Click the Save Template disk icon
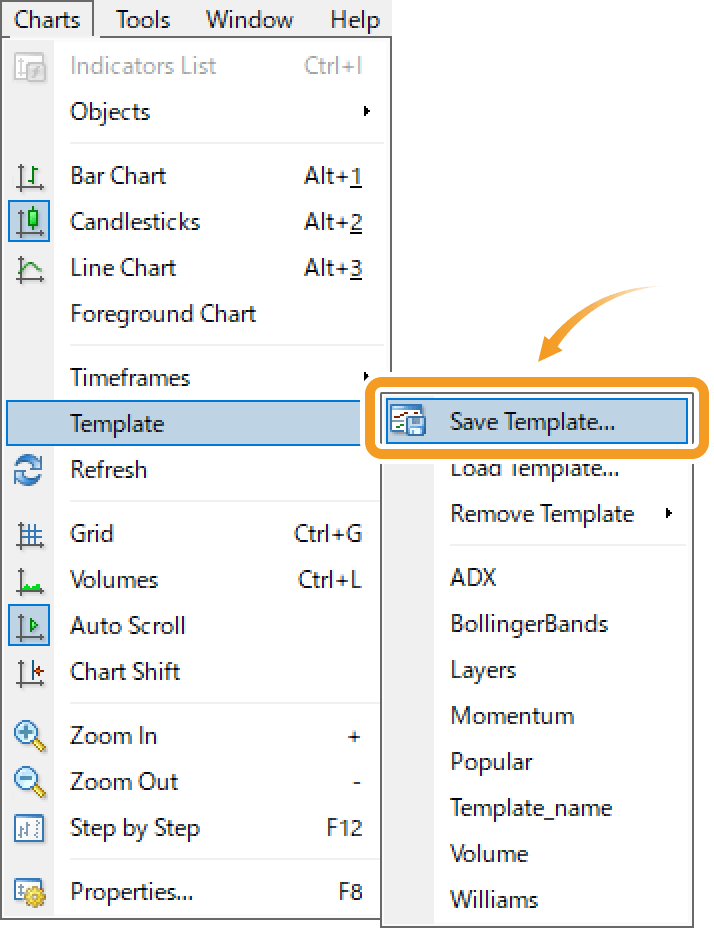 408,421
